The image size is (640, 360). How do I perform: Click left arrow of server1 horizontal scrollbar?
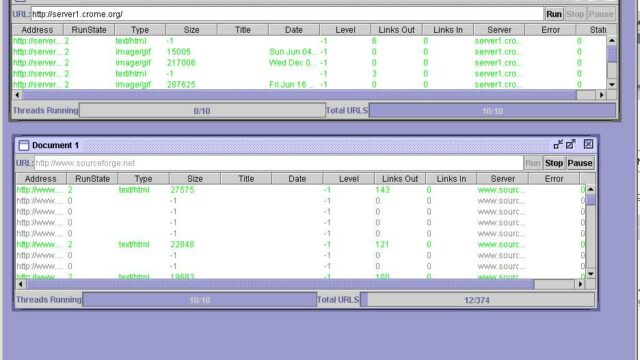tap(17, 95)
